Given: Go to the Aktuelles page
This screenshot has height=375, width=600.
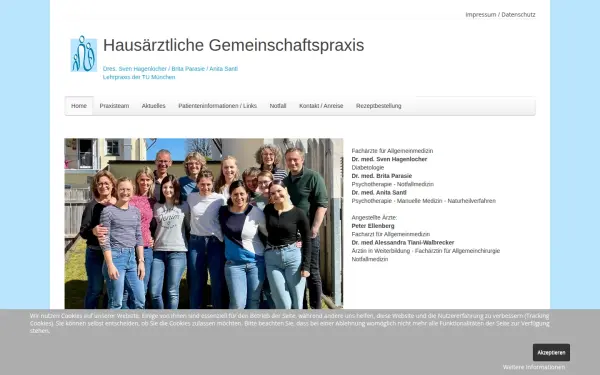Looking at the screenshot, I should point(153,106).
